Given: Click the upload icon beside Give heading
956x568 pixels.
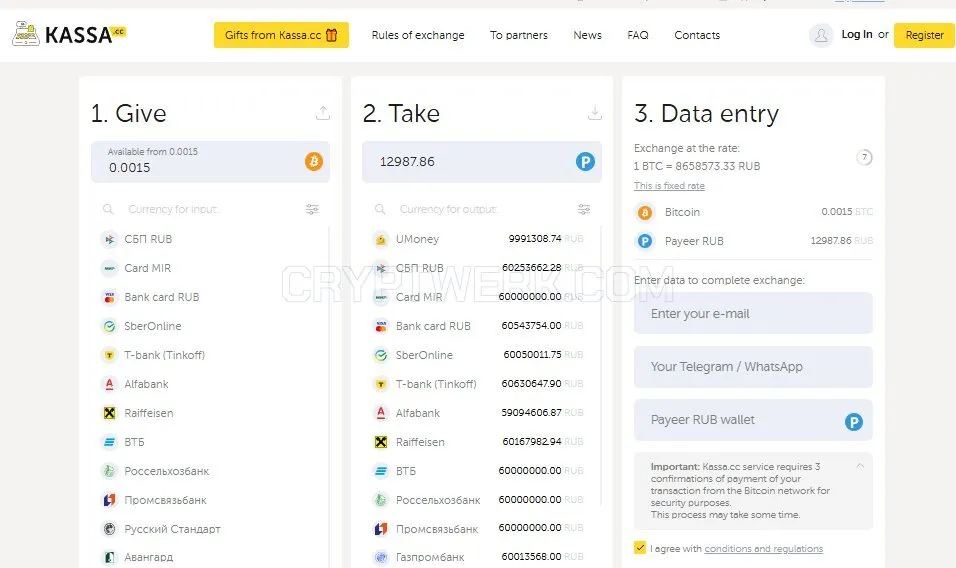Looking at the screenshot, I should pos(323,113).
